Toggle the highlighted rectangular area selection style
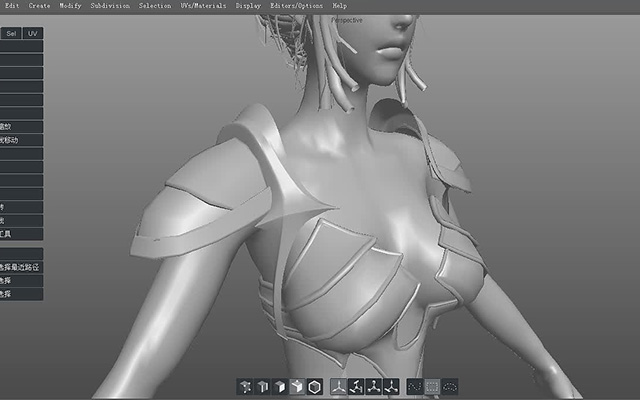 tap(432, 386)
